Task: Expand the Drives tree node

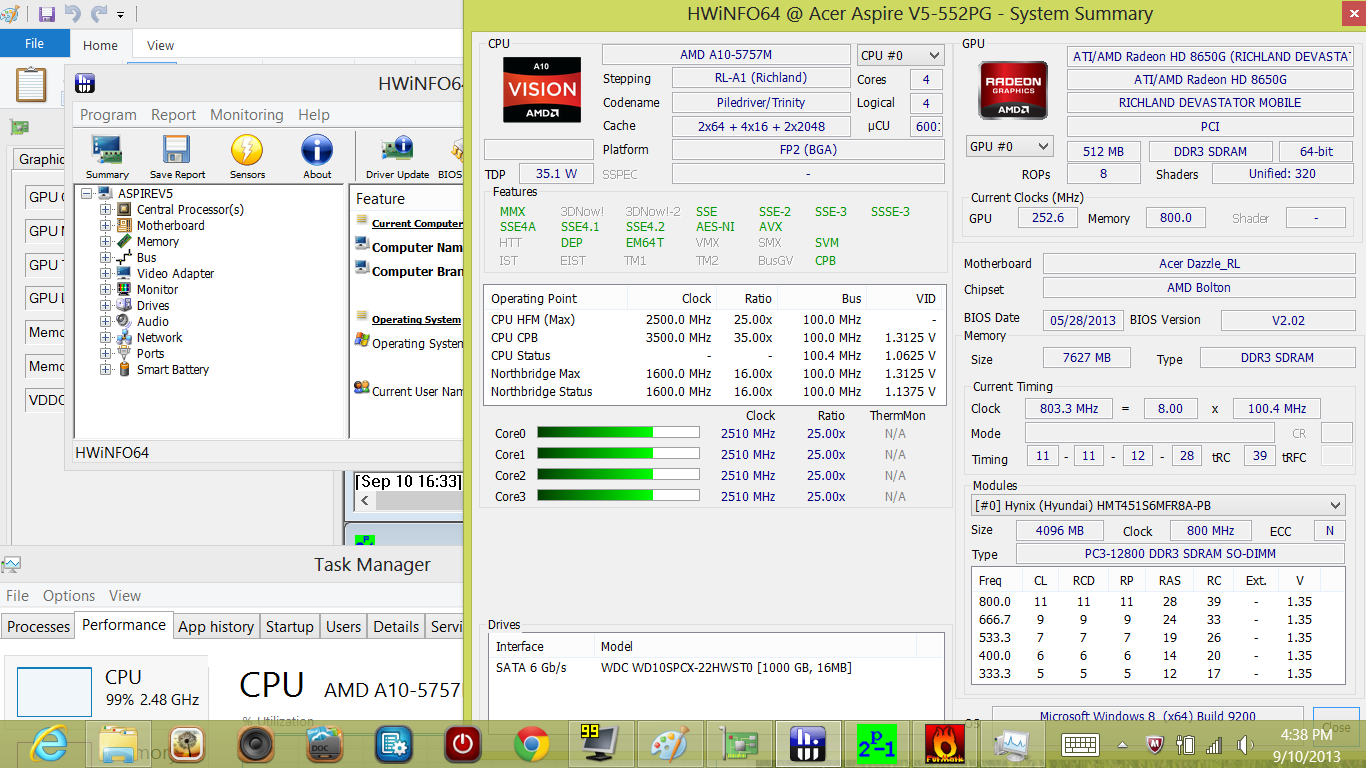Action: (x=105, y=305)
